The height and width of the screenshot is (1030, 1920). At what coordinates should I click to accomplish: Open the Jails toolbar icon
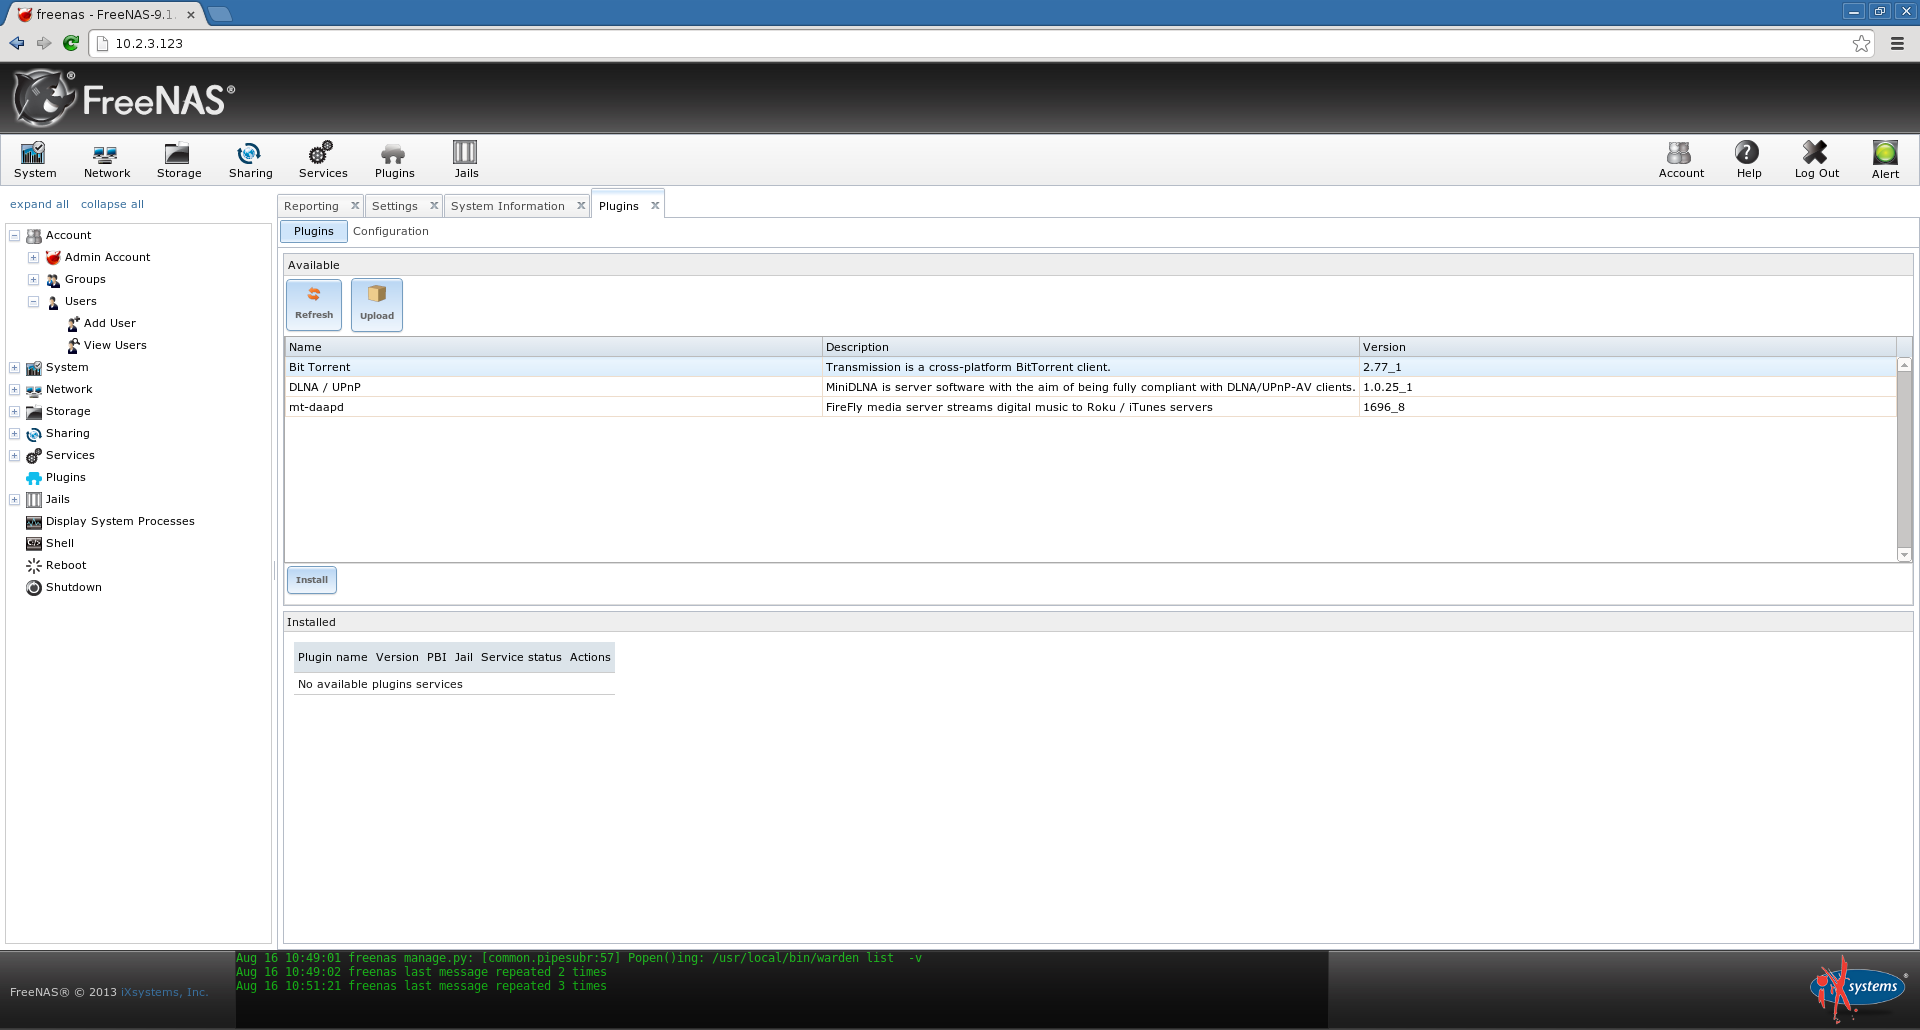(466, 160)
